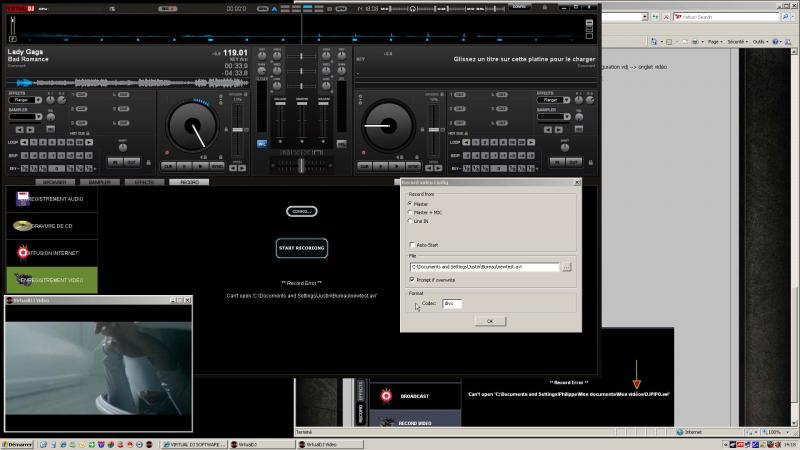
Task: Enable the Auto-Start checkbox
Action: pyautogui.click(x=412, y=245)
